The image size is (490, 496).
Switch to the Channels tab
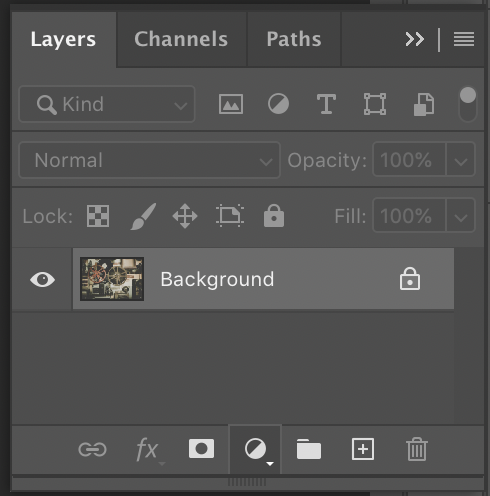181,39
